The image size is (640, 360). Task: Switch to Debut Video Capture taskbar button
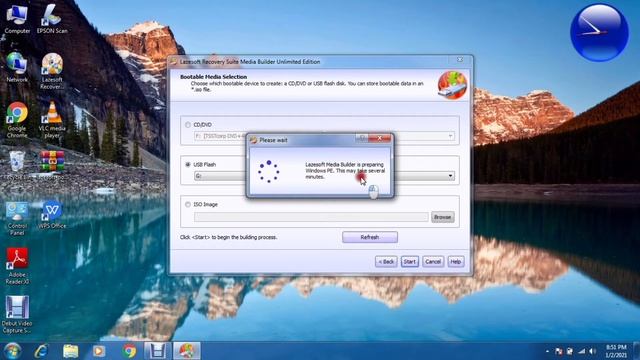click(157, 351)
